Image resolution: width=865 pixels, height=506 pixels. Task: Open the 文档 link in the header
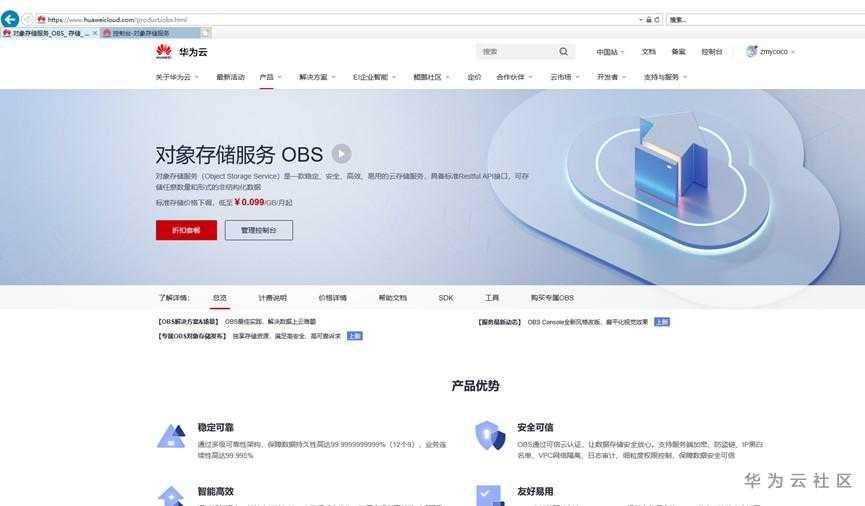click(649, 52)
